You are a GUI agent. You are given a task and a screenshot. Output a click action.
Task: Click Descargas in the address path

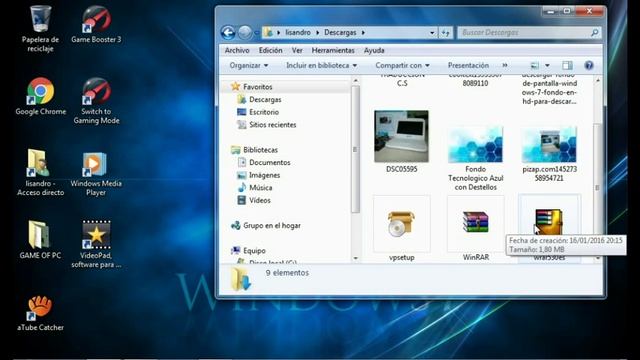point(340,32)
